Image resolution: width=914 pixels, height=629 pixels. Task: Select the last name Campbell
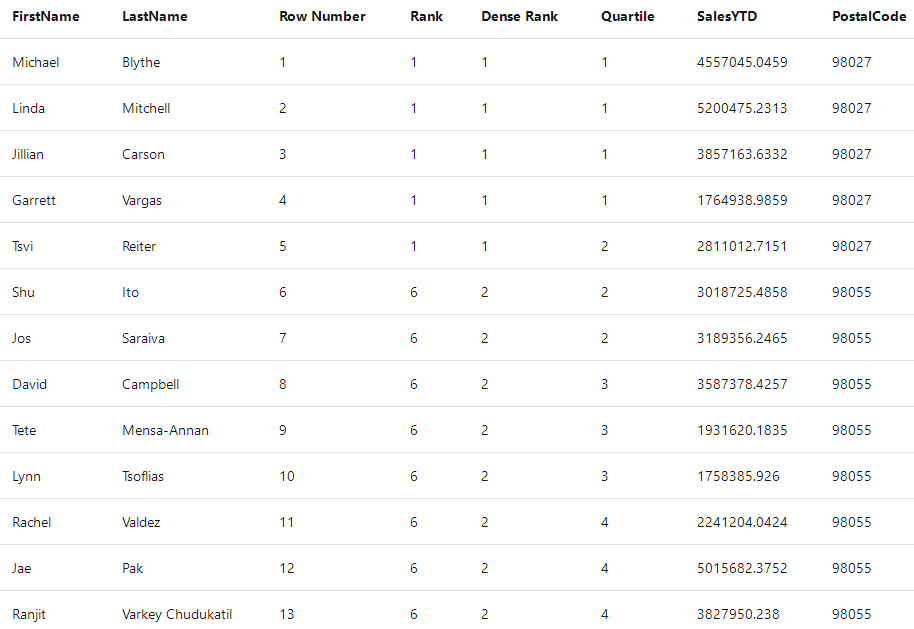150,385
